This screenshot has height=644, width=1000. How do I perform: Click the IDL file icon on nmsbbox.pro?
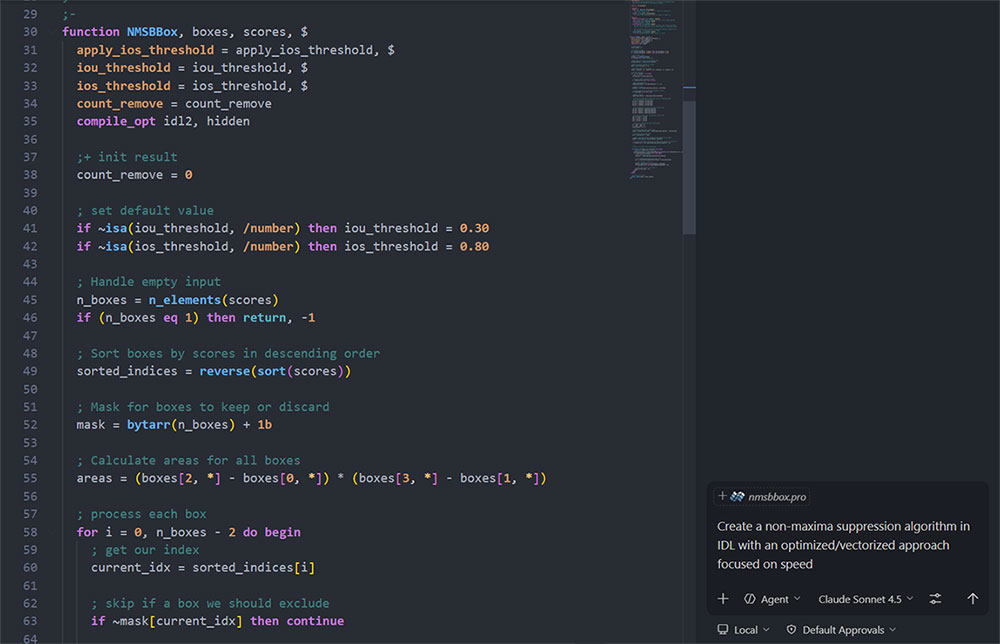(x=737, y=496)
